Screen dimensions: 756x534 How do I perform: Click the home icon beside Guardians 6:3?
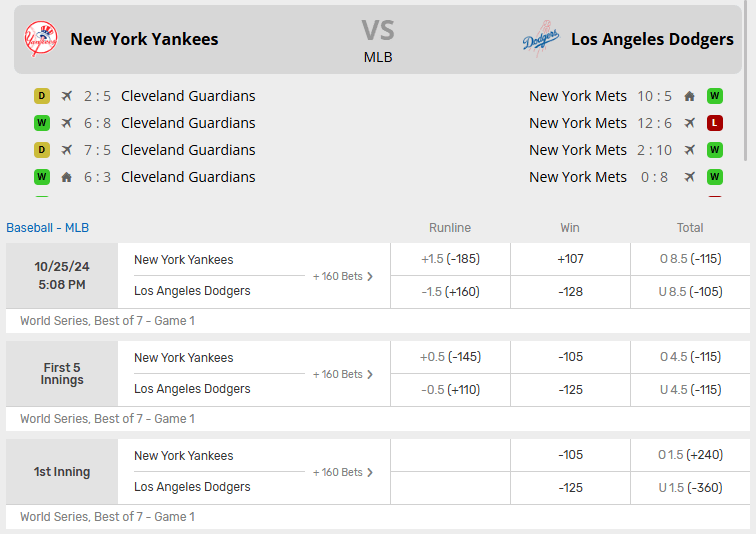pos(67,177)
